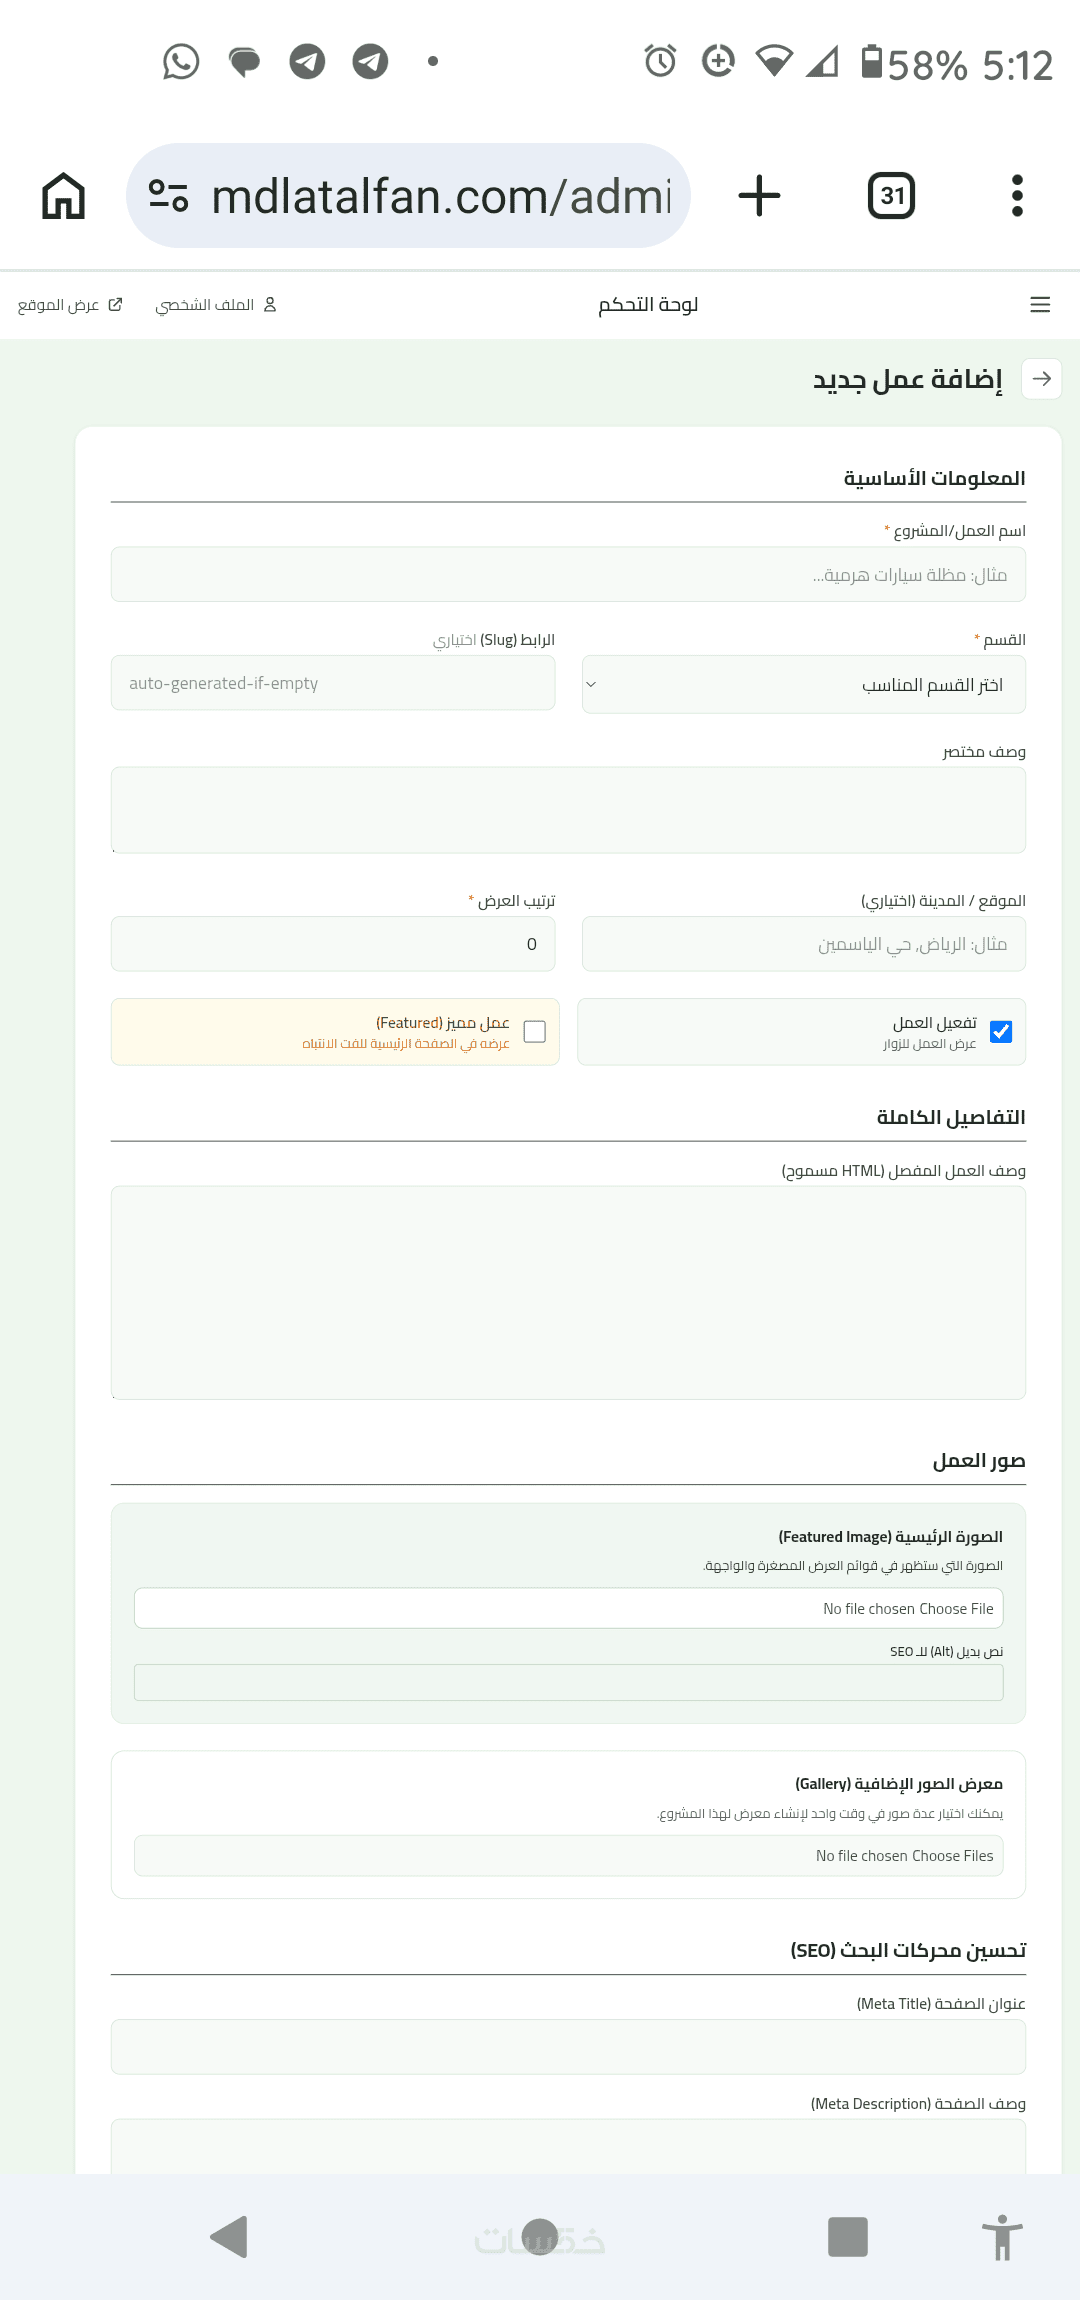Open the hamburger menu in dashboard header
This screenshot has width=1080, height=2300.
1040,305
